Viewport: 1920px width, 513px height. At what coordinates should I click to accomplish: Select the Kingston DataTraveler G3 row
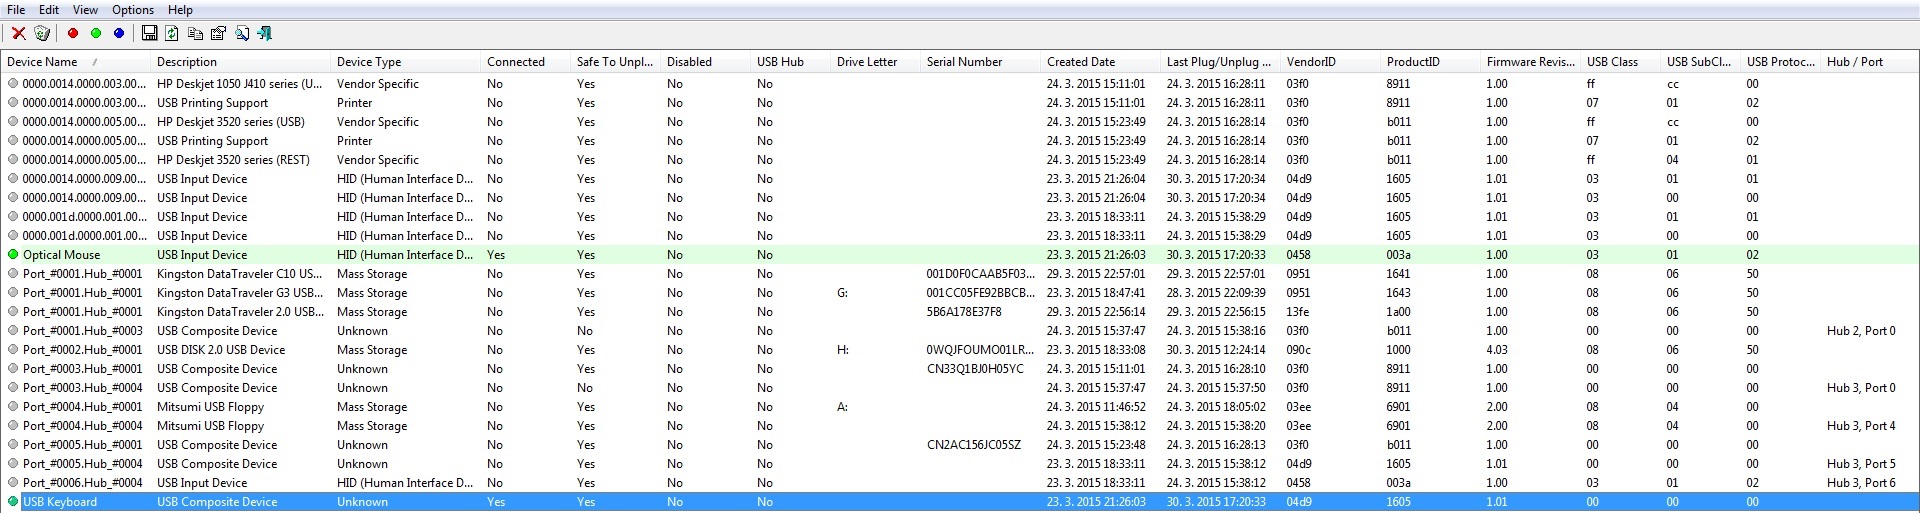point(960,292)
